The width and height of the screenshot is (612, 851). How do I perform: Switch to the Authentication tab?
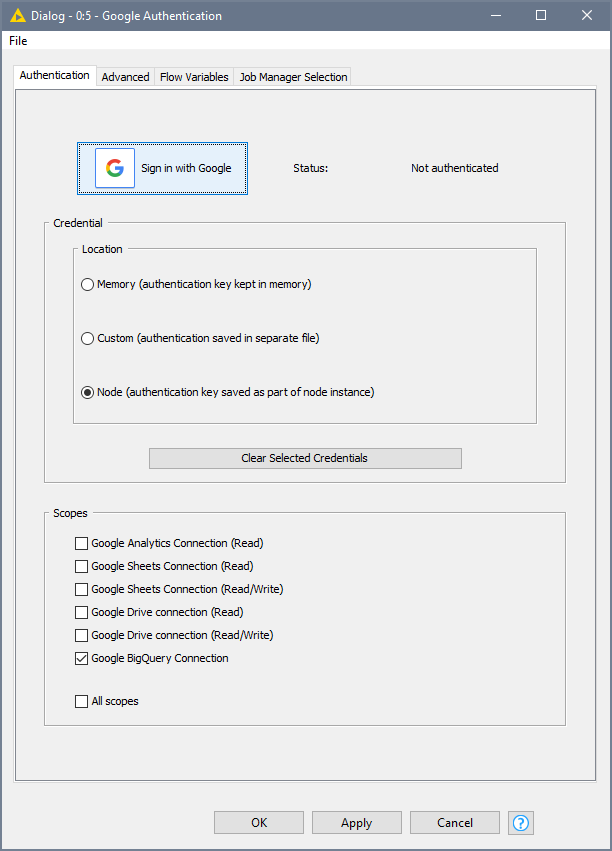pyautogui.click(x=54, y=75)
